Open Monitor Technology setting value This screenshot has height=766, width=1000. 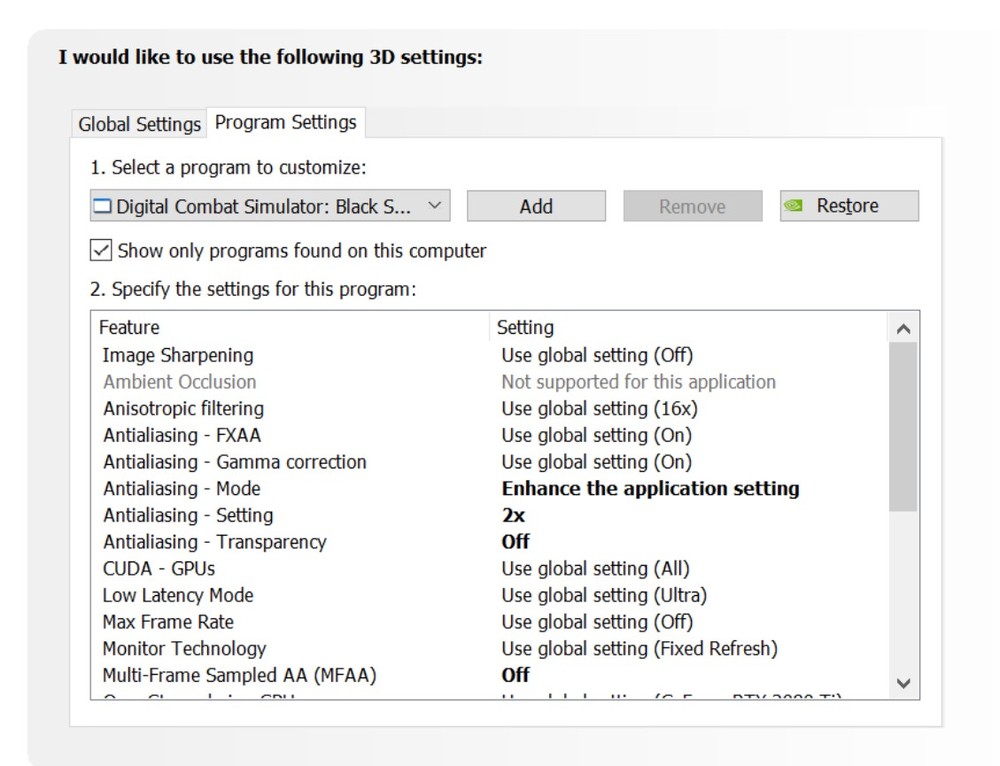point(639,648)
